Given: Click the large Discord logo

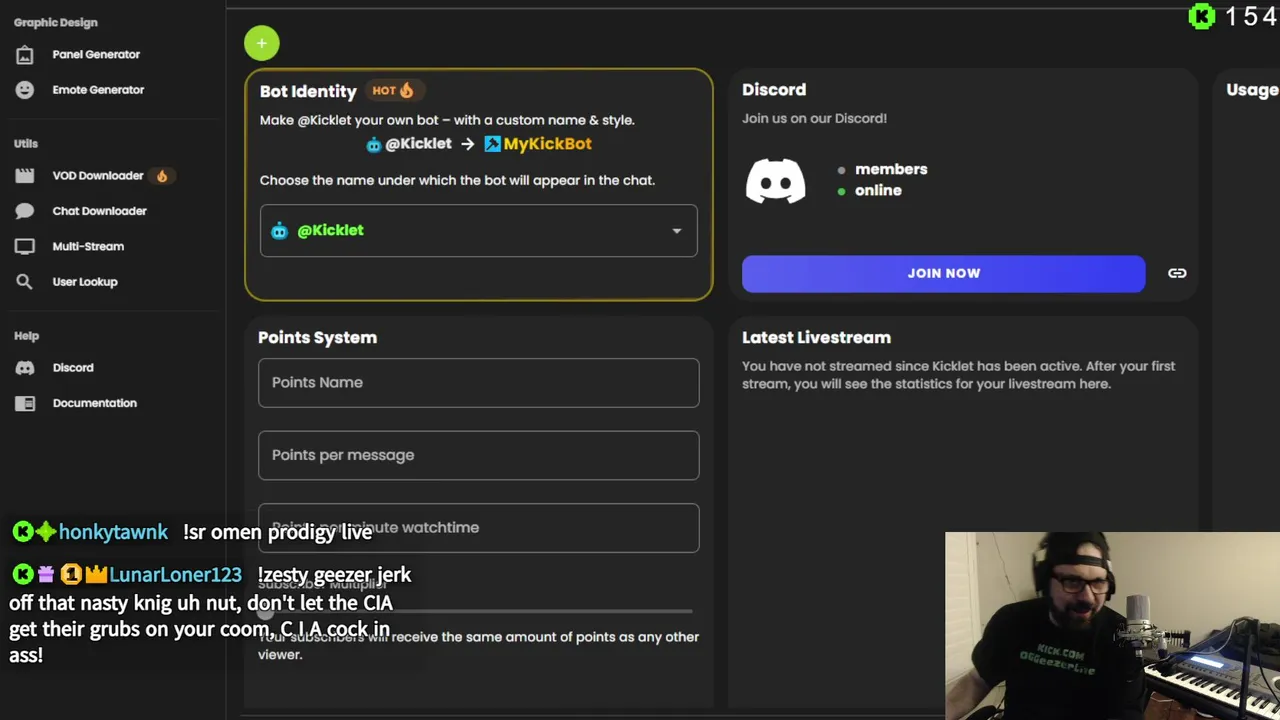Looking at the screenshot, I should [x=775, y=181].
